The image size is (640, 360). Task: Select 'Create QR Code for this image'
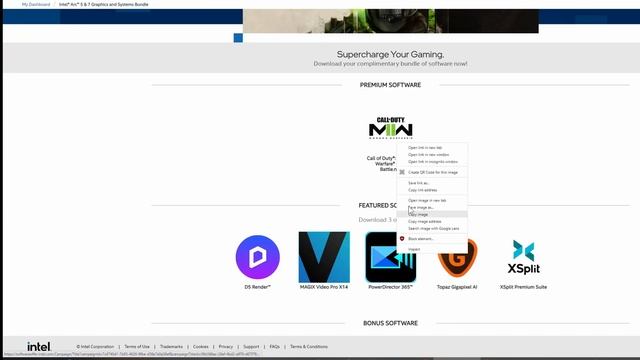(432, 172)
